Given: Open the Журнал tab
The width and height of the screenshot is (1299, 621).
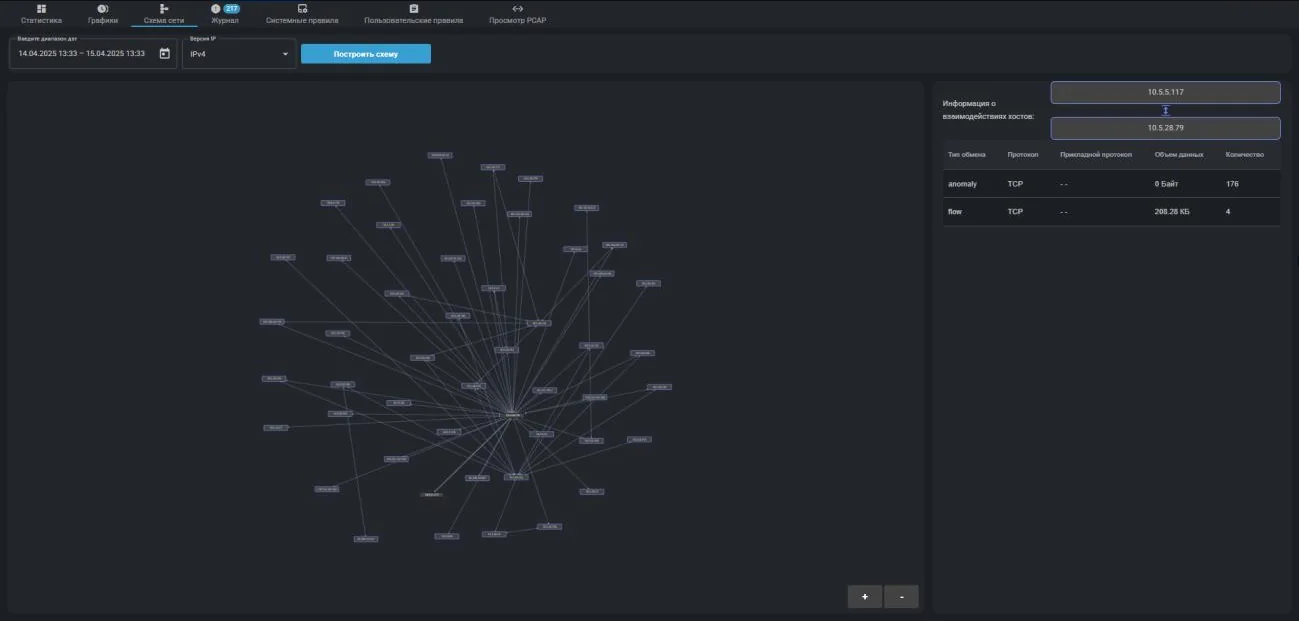Looking at the screenshot, I should [x=225, y=14].
